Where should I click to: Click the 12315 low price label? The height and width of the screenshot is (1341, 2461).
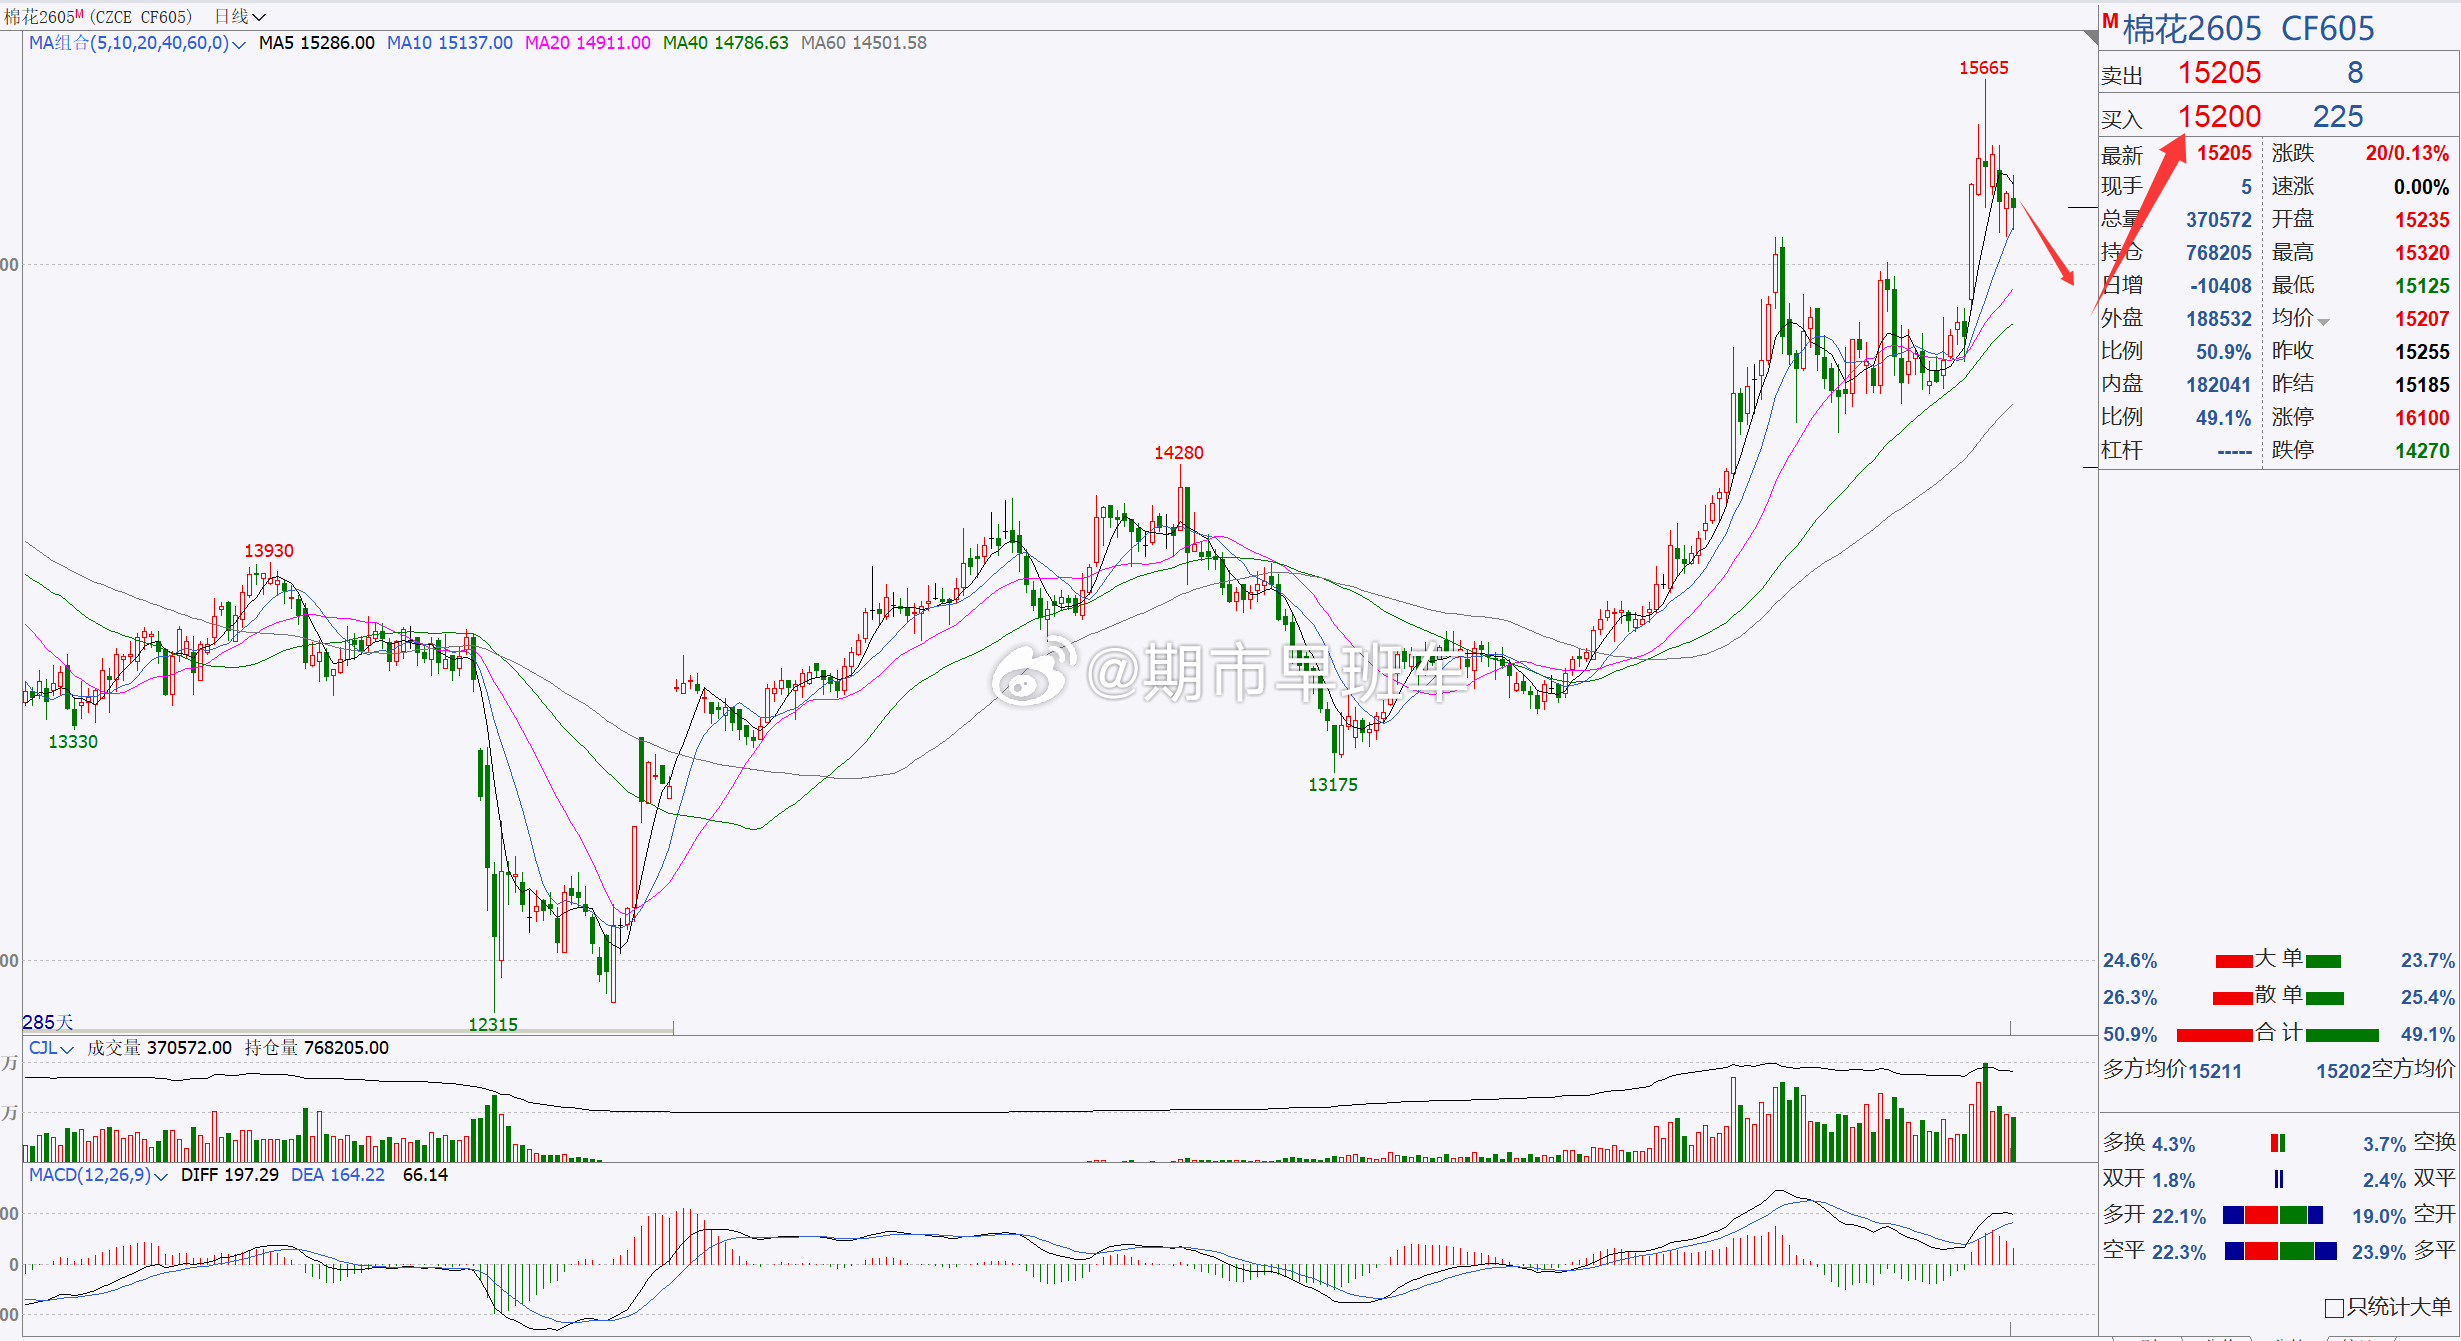(493, 1024)
